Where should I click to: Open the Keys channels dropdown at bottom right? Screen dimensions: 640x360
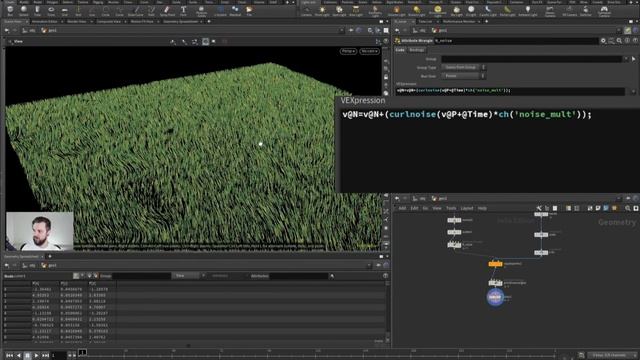point(611,355)
